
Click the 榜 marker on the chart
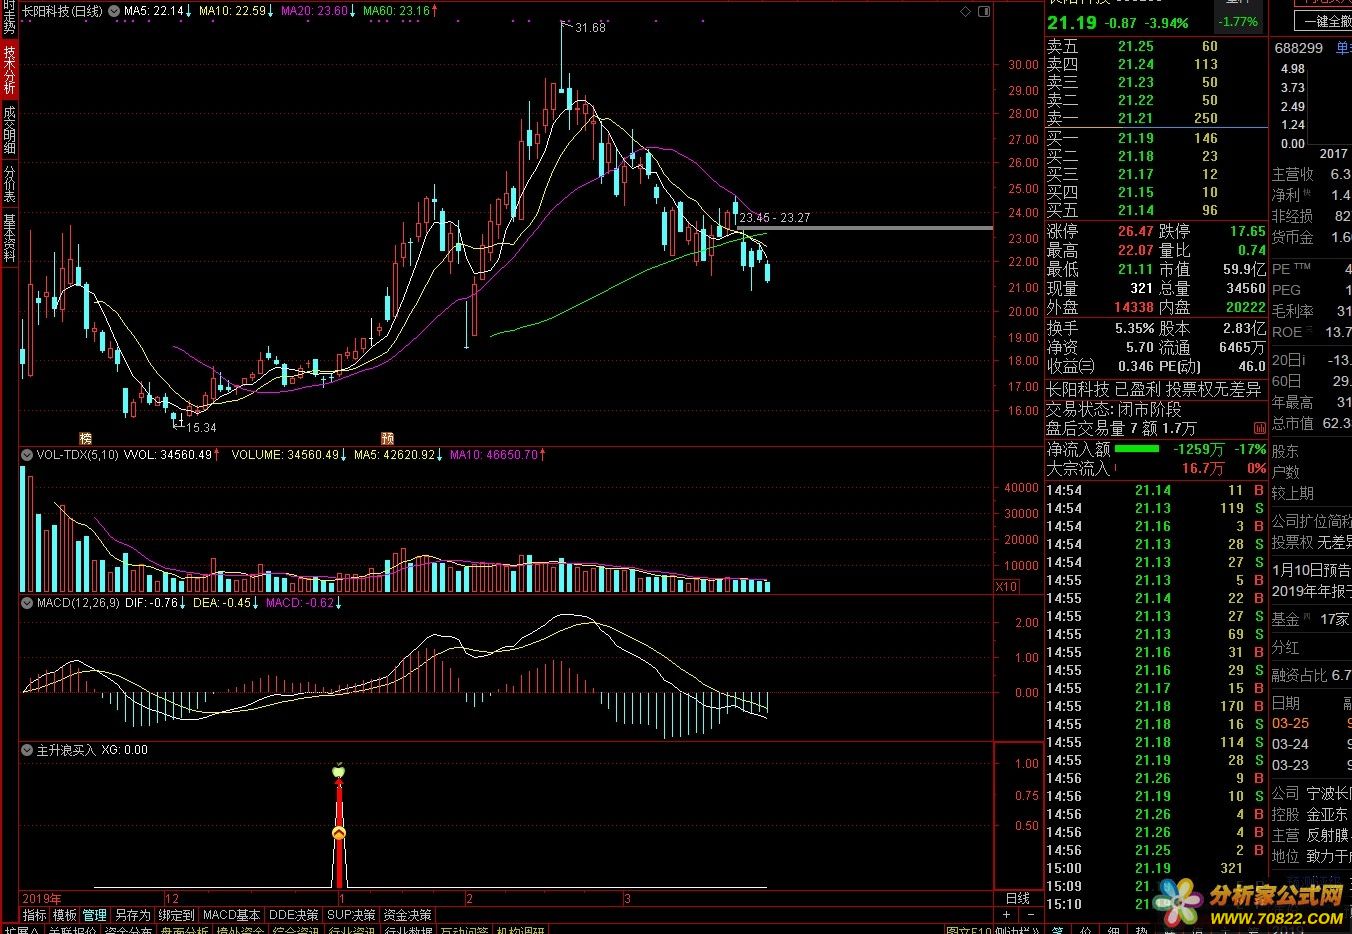tap(86, 438)
